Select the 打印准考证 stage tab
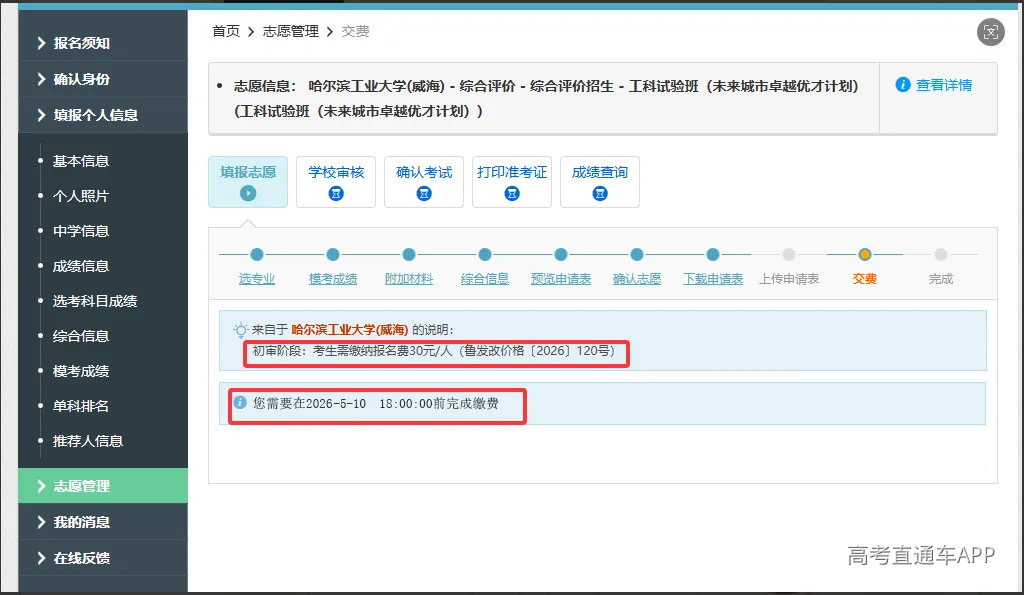The width and height of the screenshot is (1024, 595). click(512, 182)
